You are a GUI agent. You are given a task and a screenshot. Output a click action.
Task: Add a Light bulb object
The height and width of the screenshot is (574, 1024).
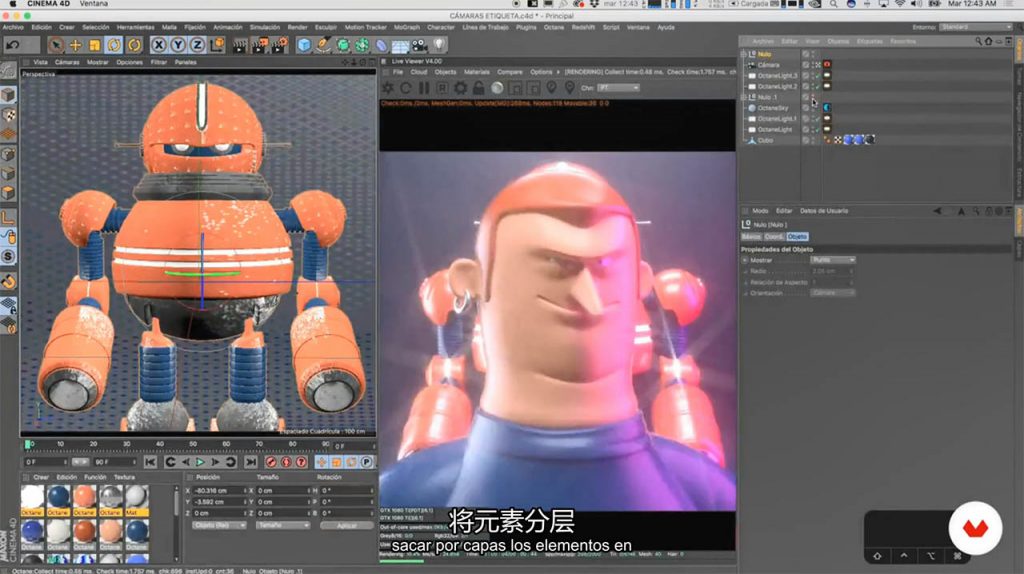click(x=440, y=44)
